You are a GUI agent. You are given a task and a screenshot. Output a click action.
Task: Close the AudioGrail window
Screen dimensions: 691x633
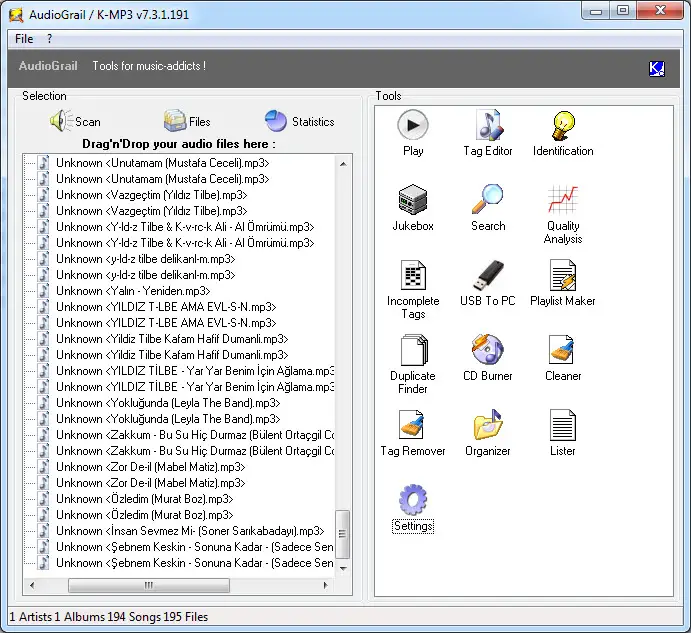click(x=660, y=11)
